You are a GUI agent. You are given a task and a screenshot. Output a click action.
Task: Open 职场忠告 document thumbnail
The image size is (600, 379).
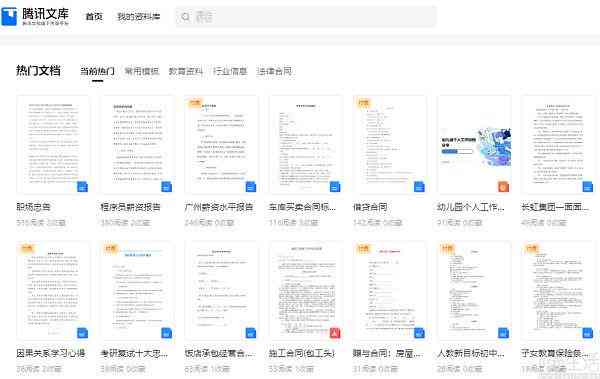tap(53, 145)
